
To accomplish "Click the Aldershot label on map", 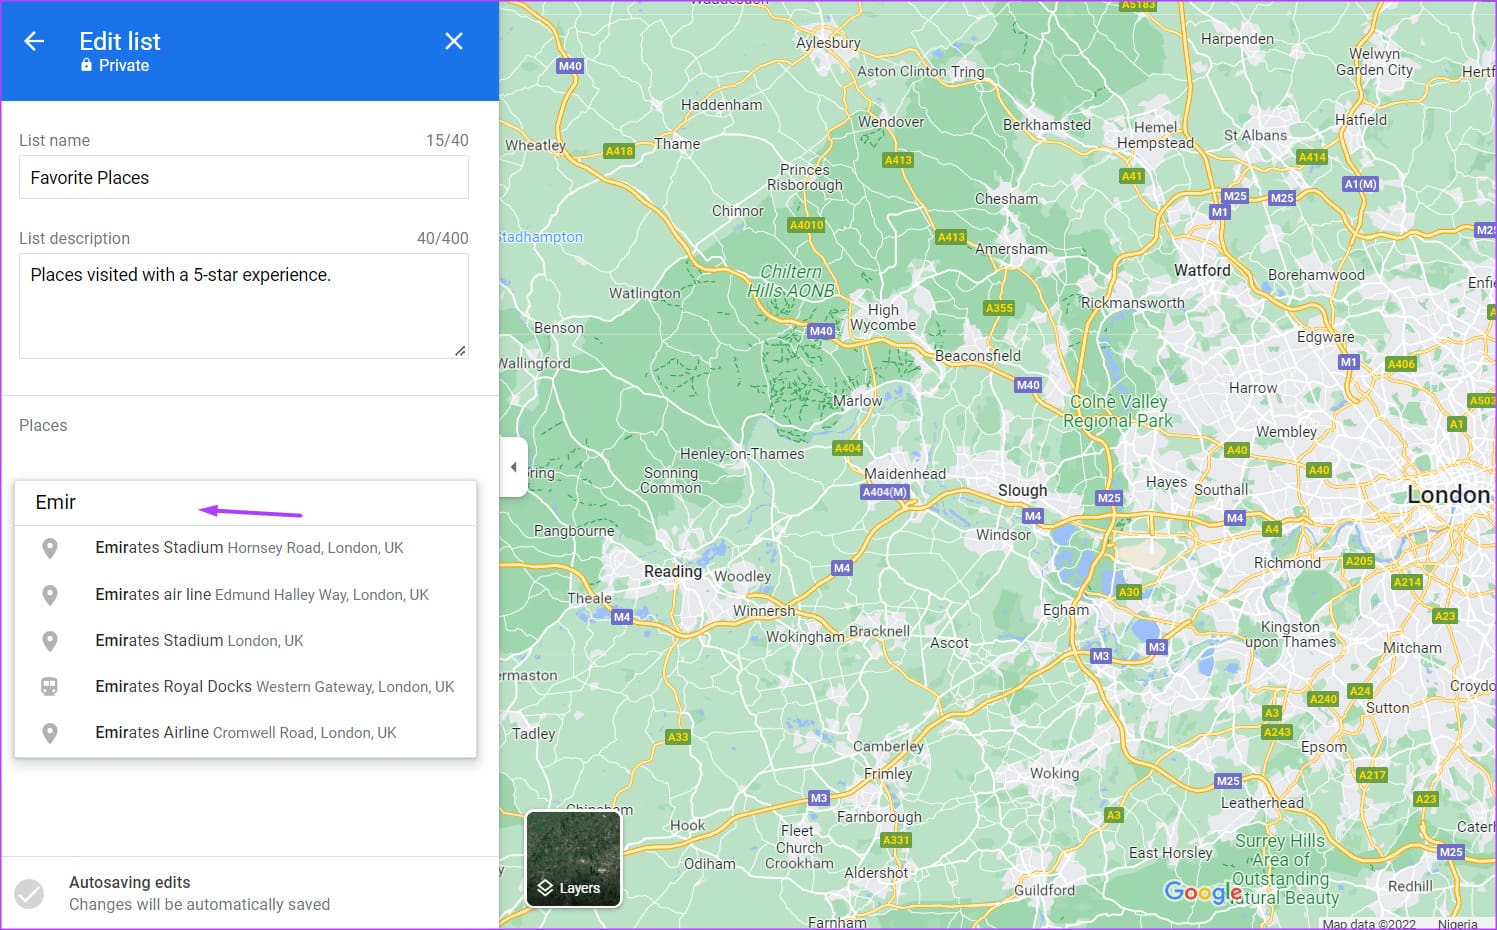I will (876, 873).
